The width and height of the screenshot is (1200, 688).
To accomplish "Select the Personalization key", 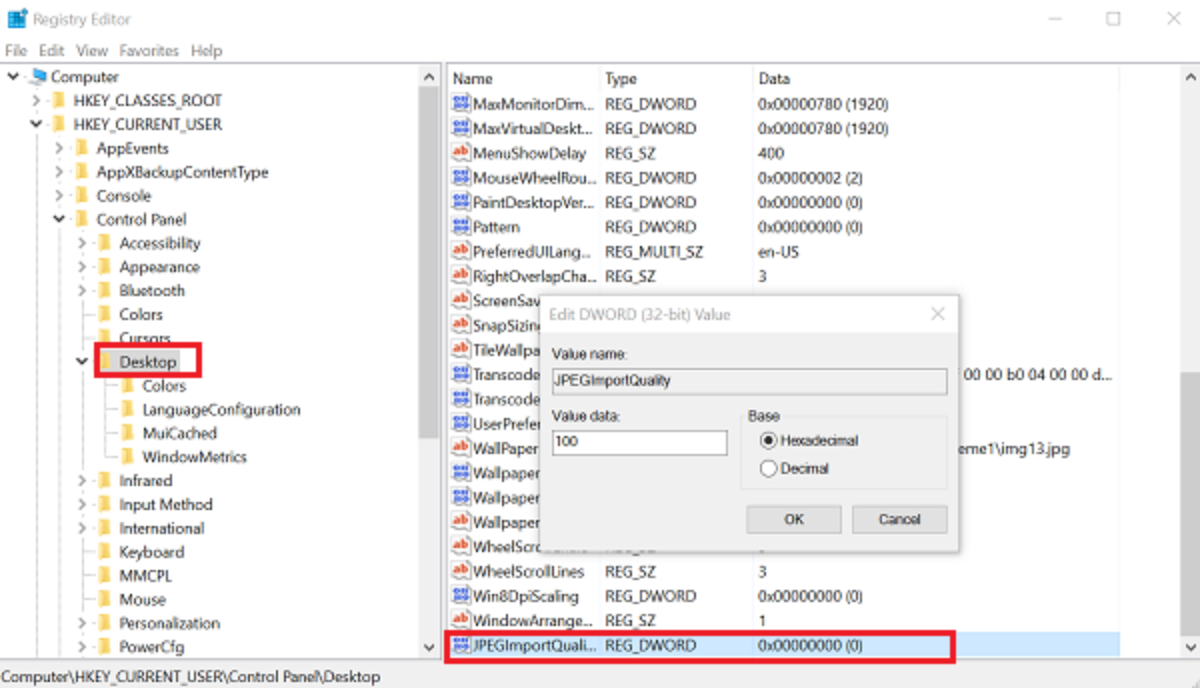I will coord(169,623).
